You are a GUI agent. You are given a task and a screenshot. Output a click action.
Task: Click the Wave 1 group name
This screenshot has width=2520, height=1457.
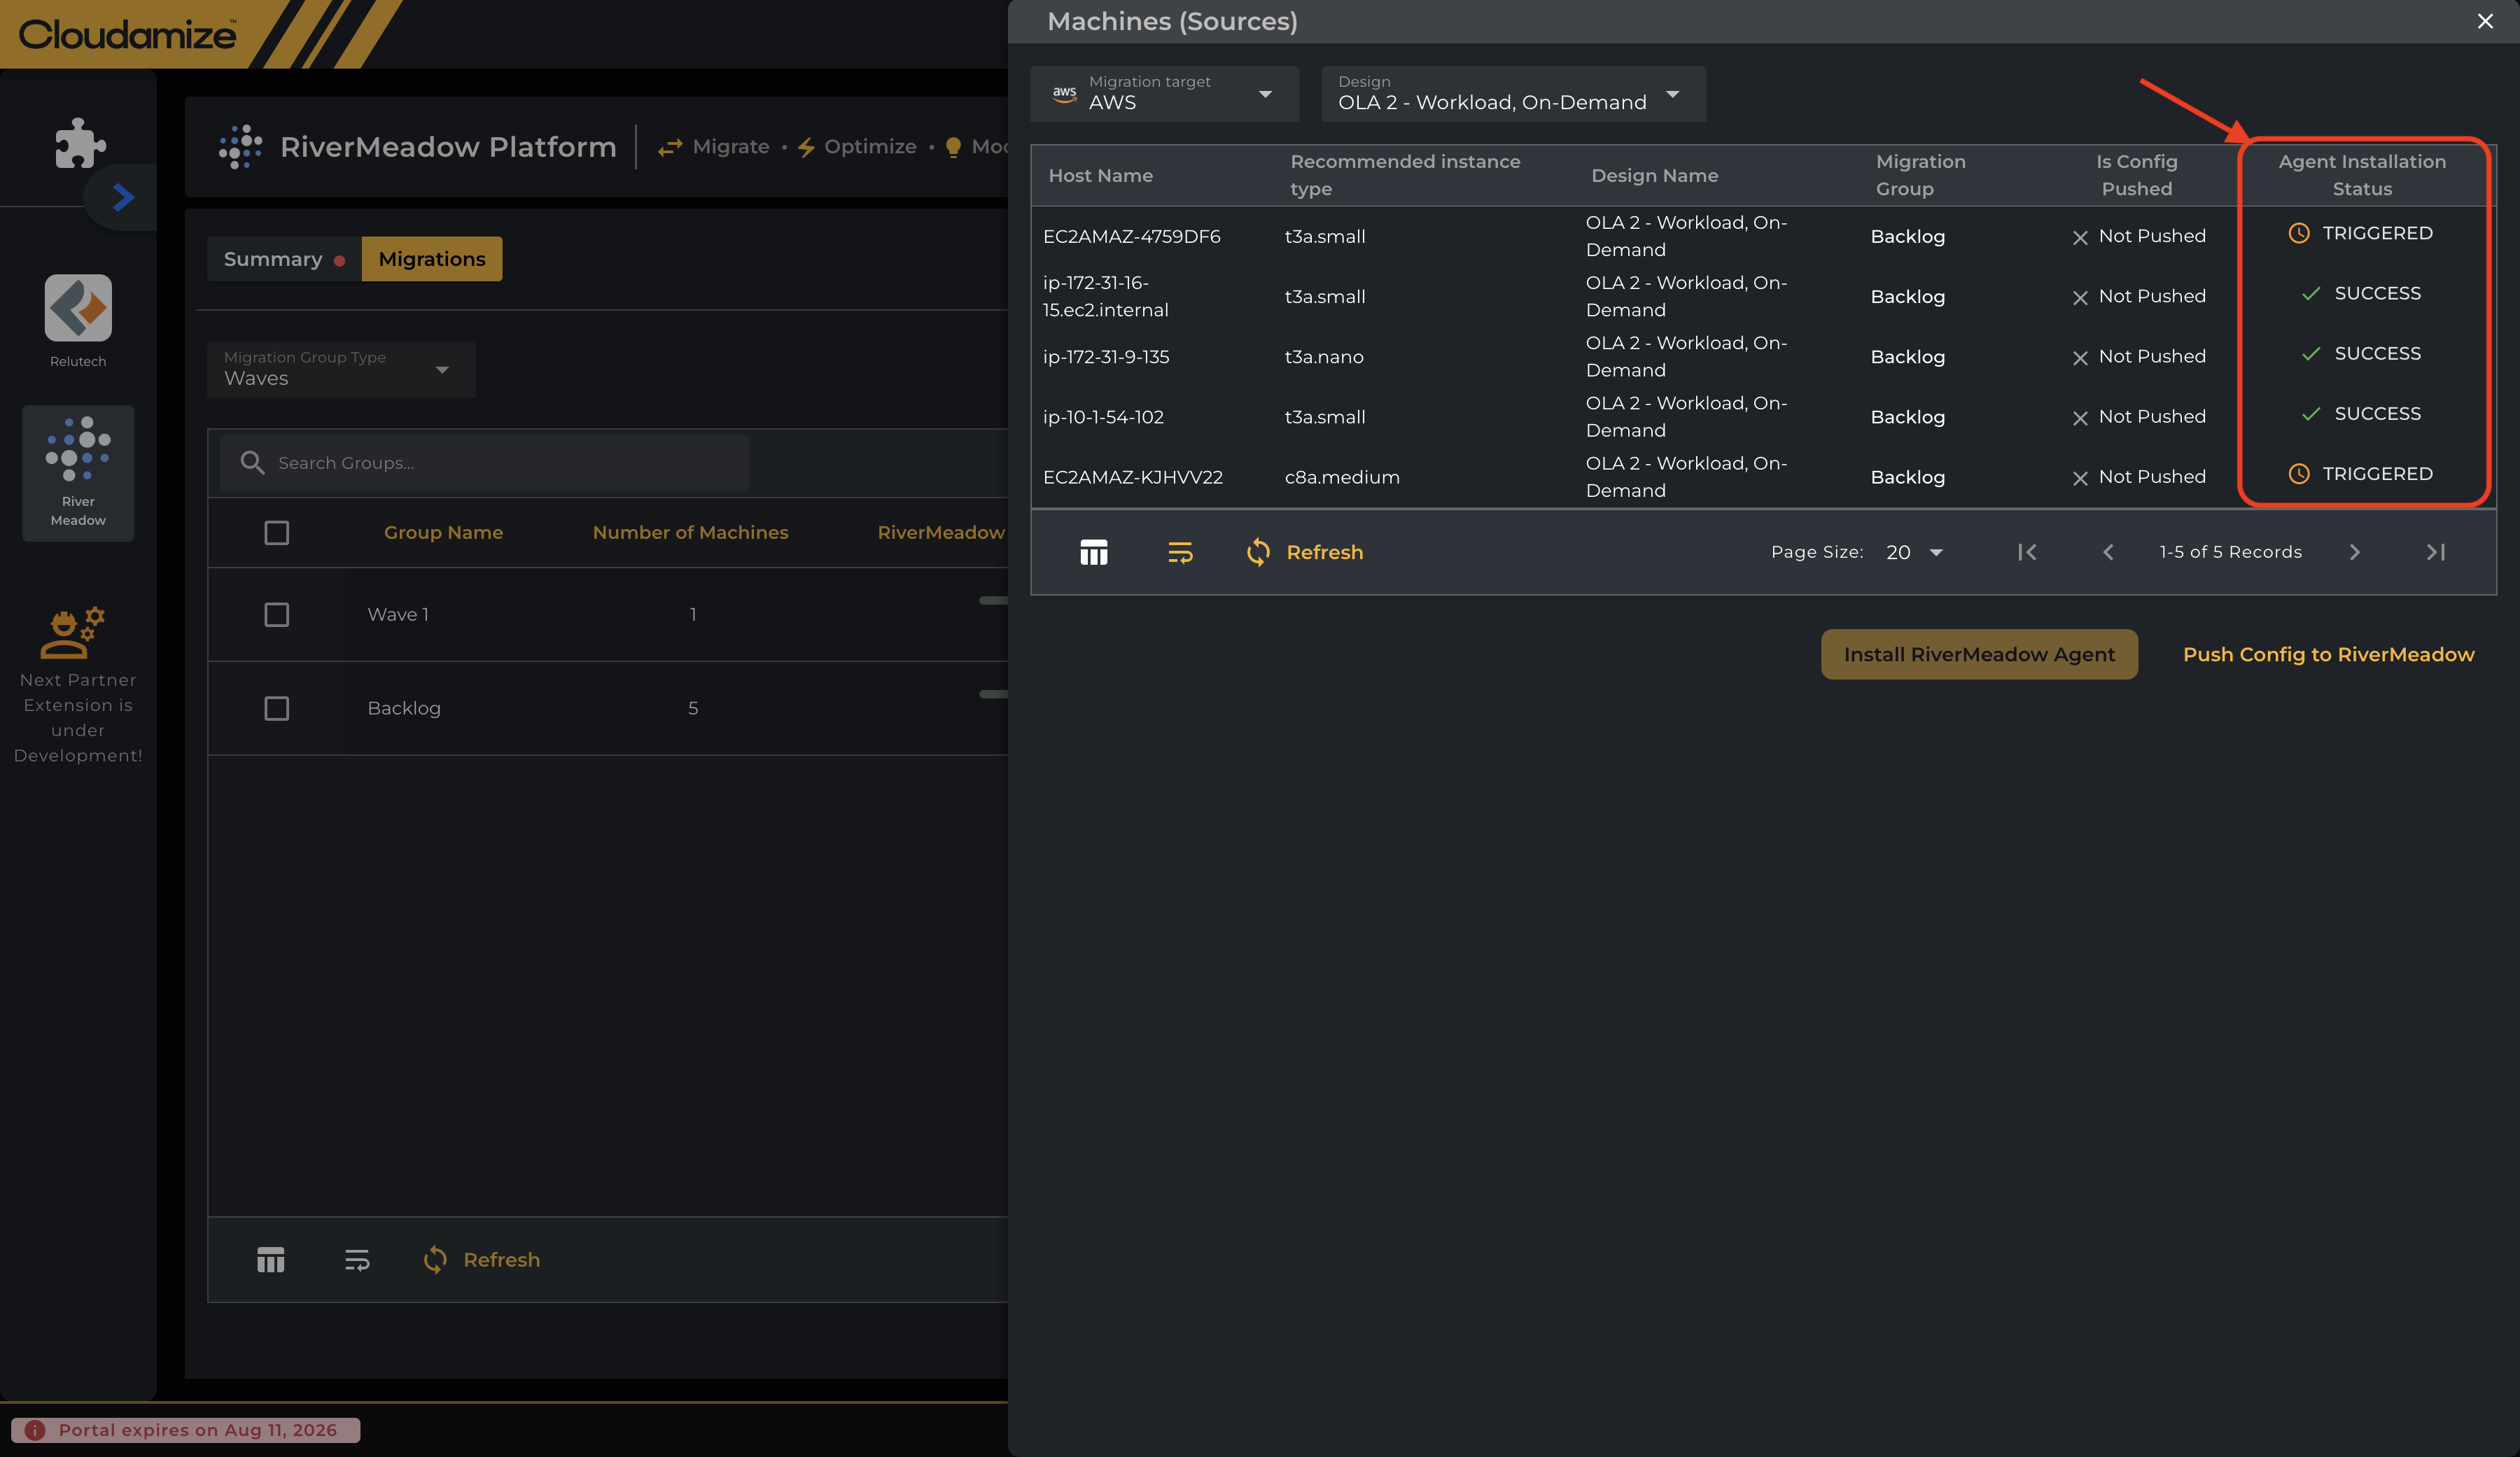398,614
